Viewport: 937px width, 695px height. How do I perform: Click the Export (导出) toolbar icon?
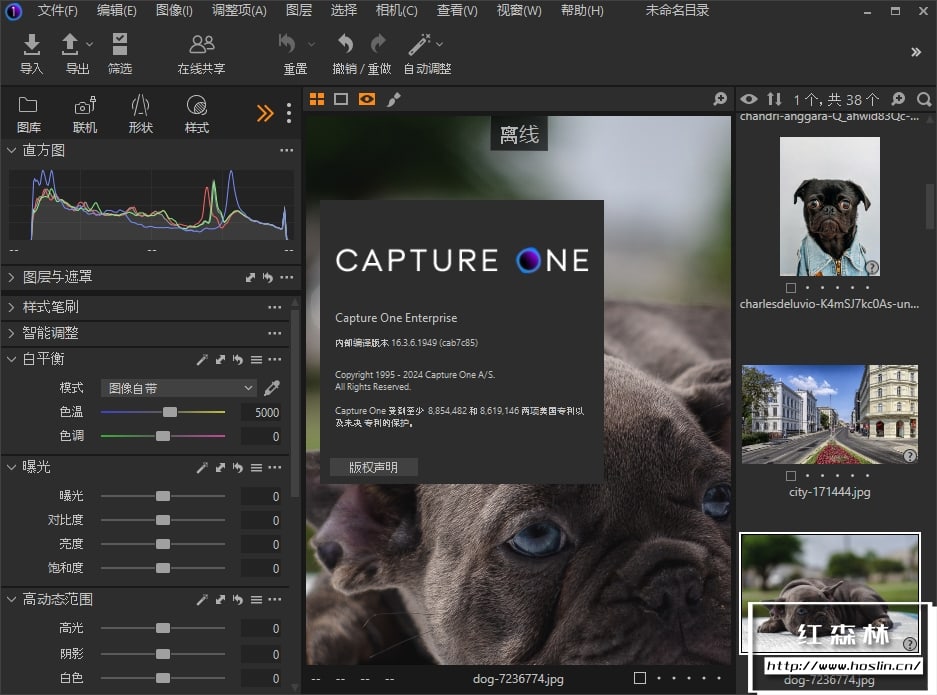[71, 45]
